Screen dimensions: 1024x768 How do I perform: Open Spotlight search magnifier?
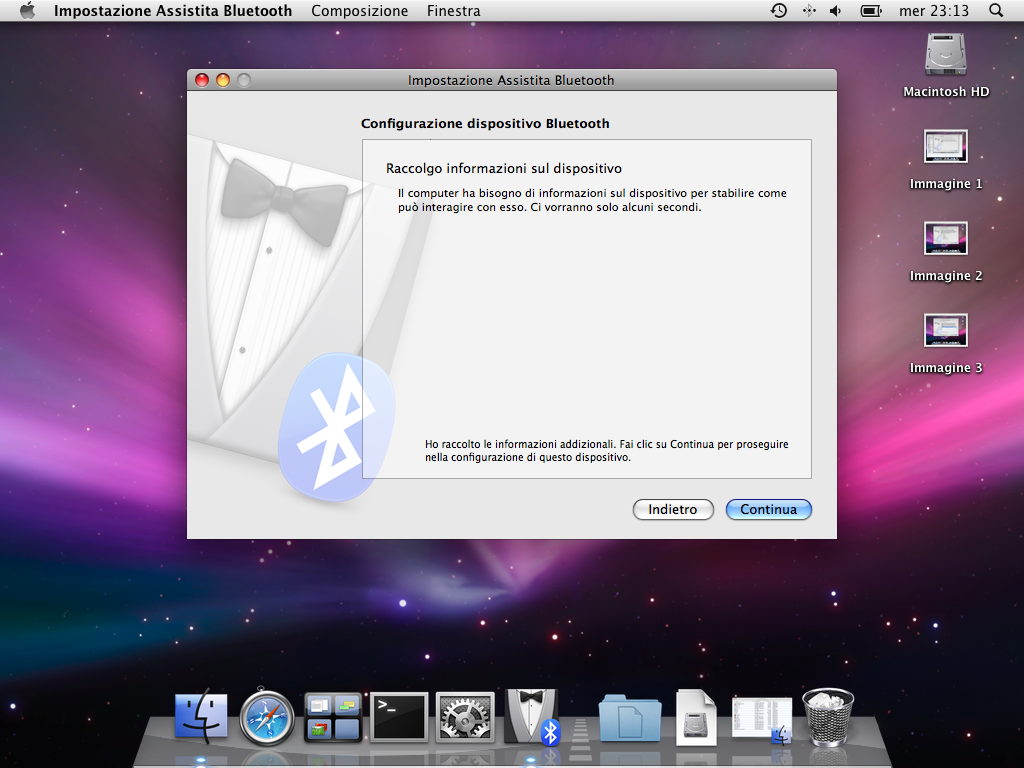coord(996,10)
